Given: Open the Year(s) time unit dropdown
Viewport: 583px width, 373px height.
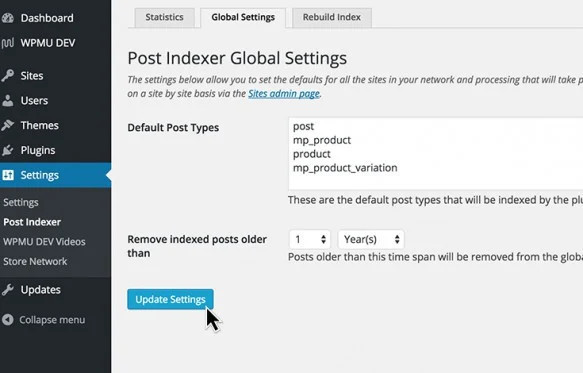Looking at the screenshot, I should (x=371, y=239).
